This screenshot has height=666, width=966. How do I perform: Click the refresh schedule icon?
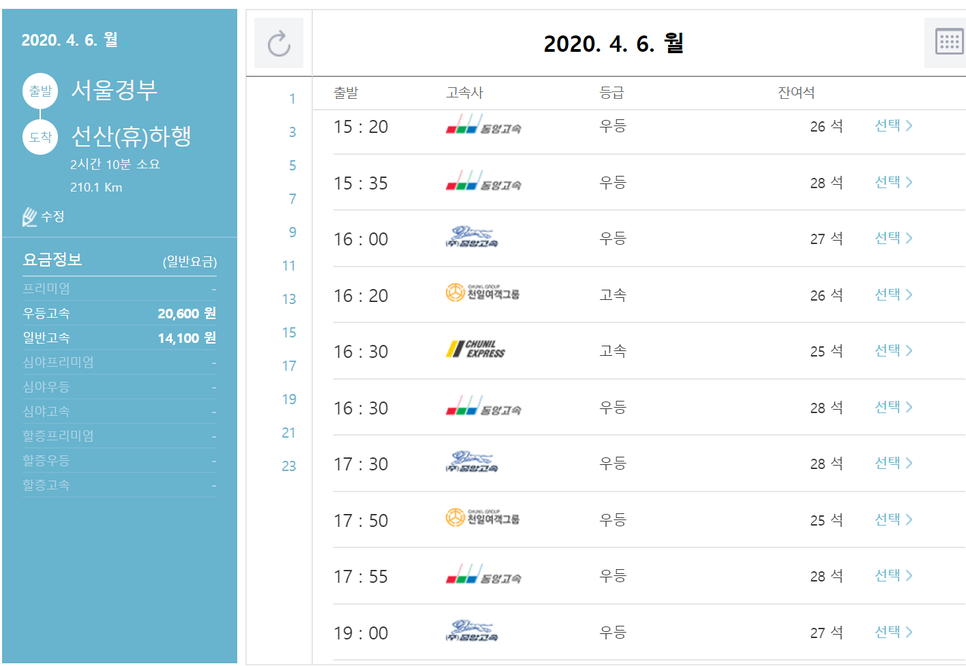point(279,43)
